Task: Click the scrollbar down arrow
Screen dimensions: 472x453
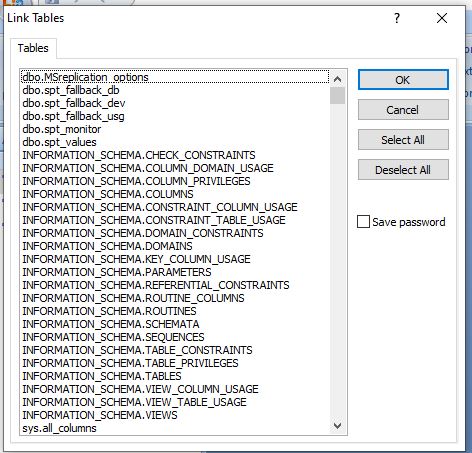Action: tap(337, 426)
